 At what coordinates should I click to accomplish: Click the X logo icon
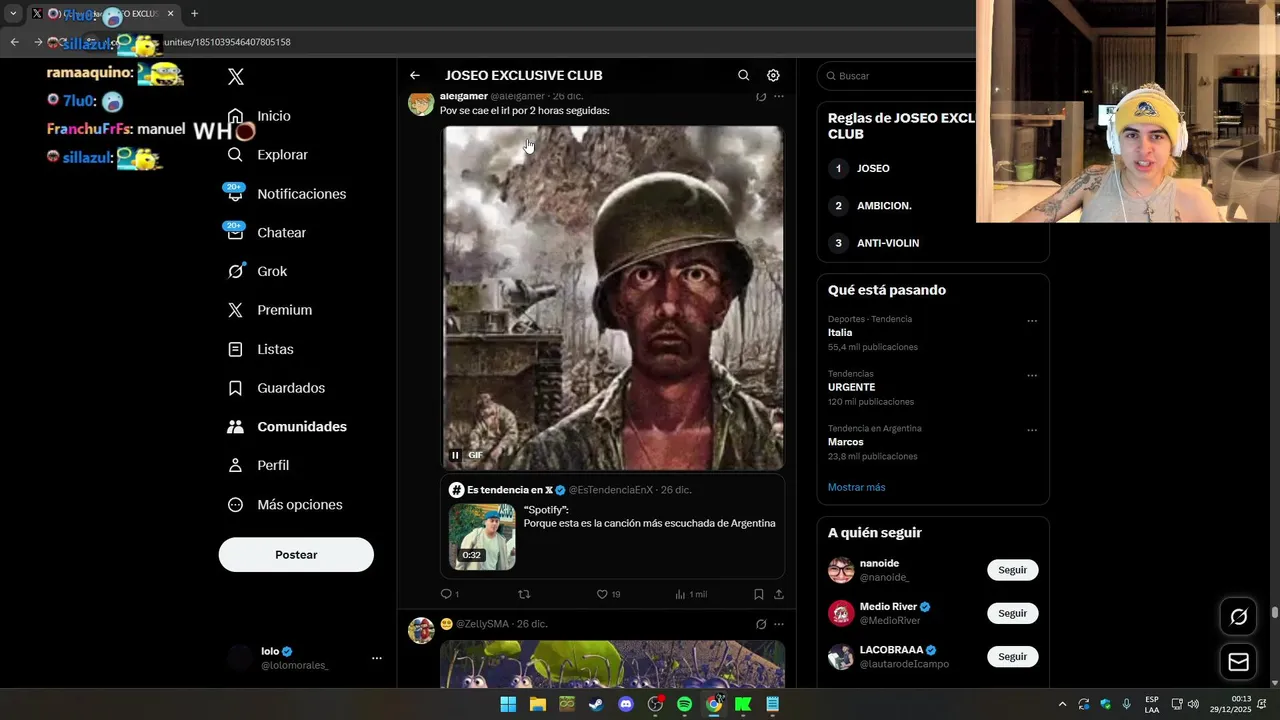click(x=236, y=77)
